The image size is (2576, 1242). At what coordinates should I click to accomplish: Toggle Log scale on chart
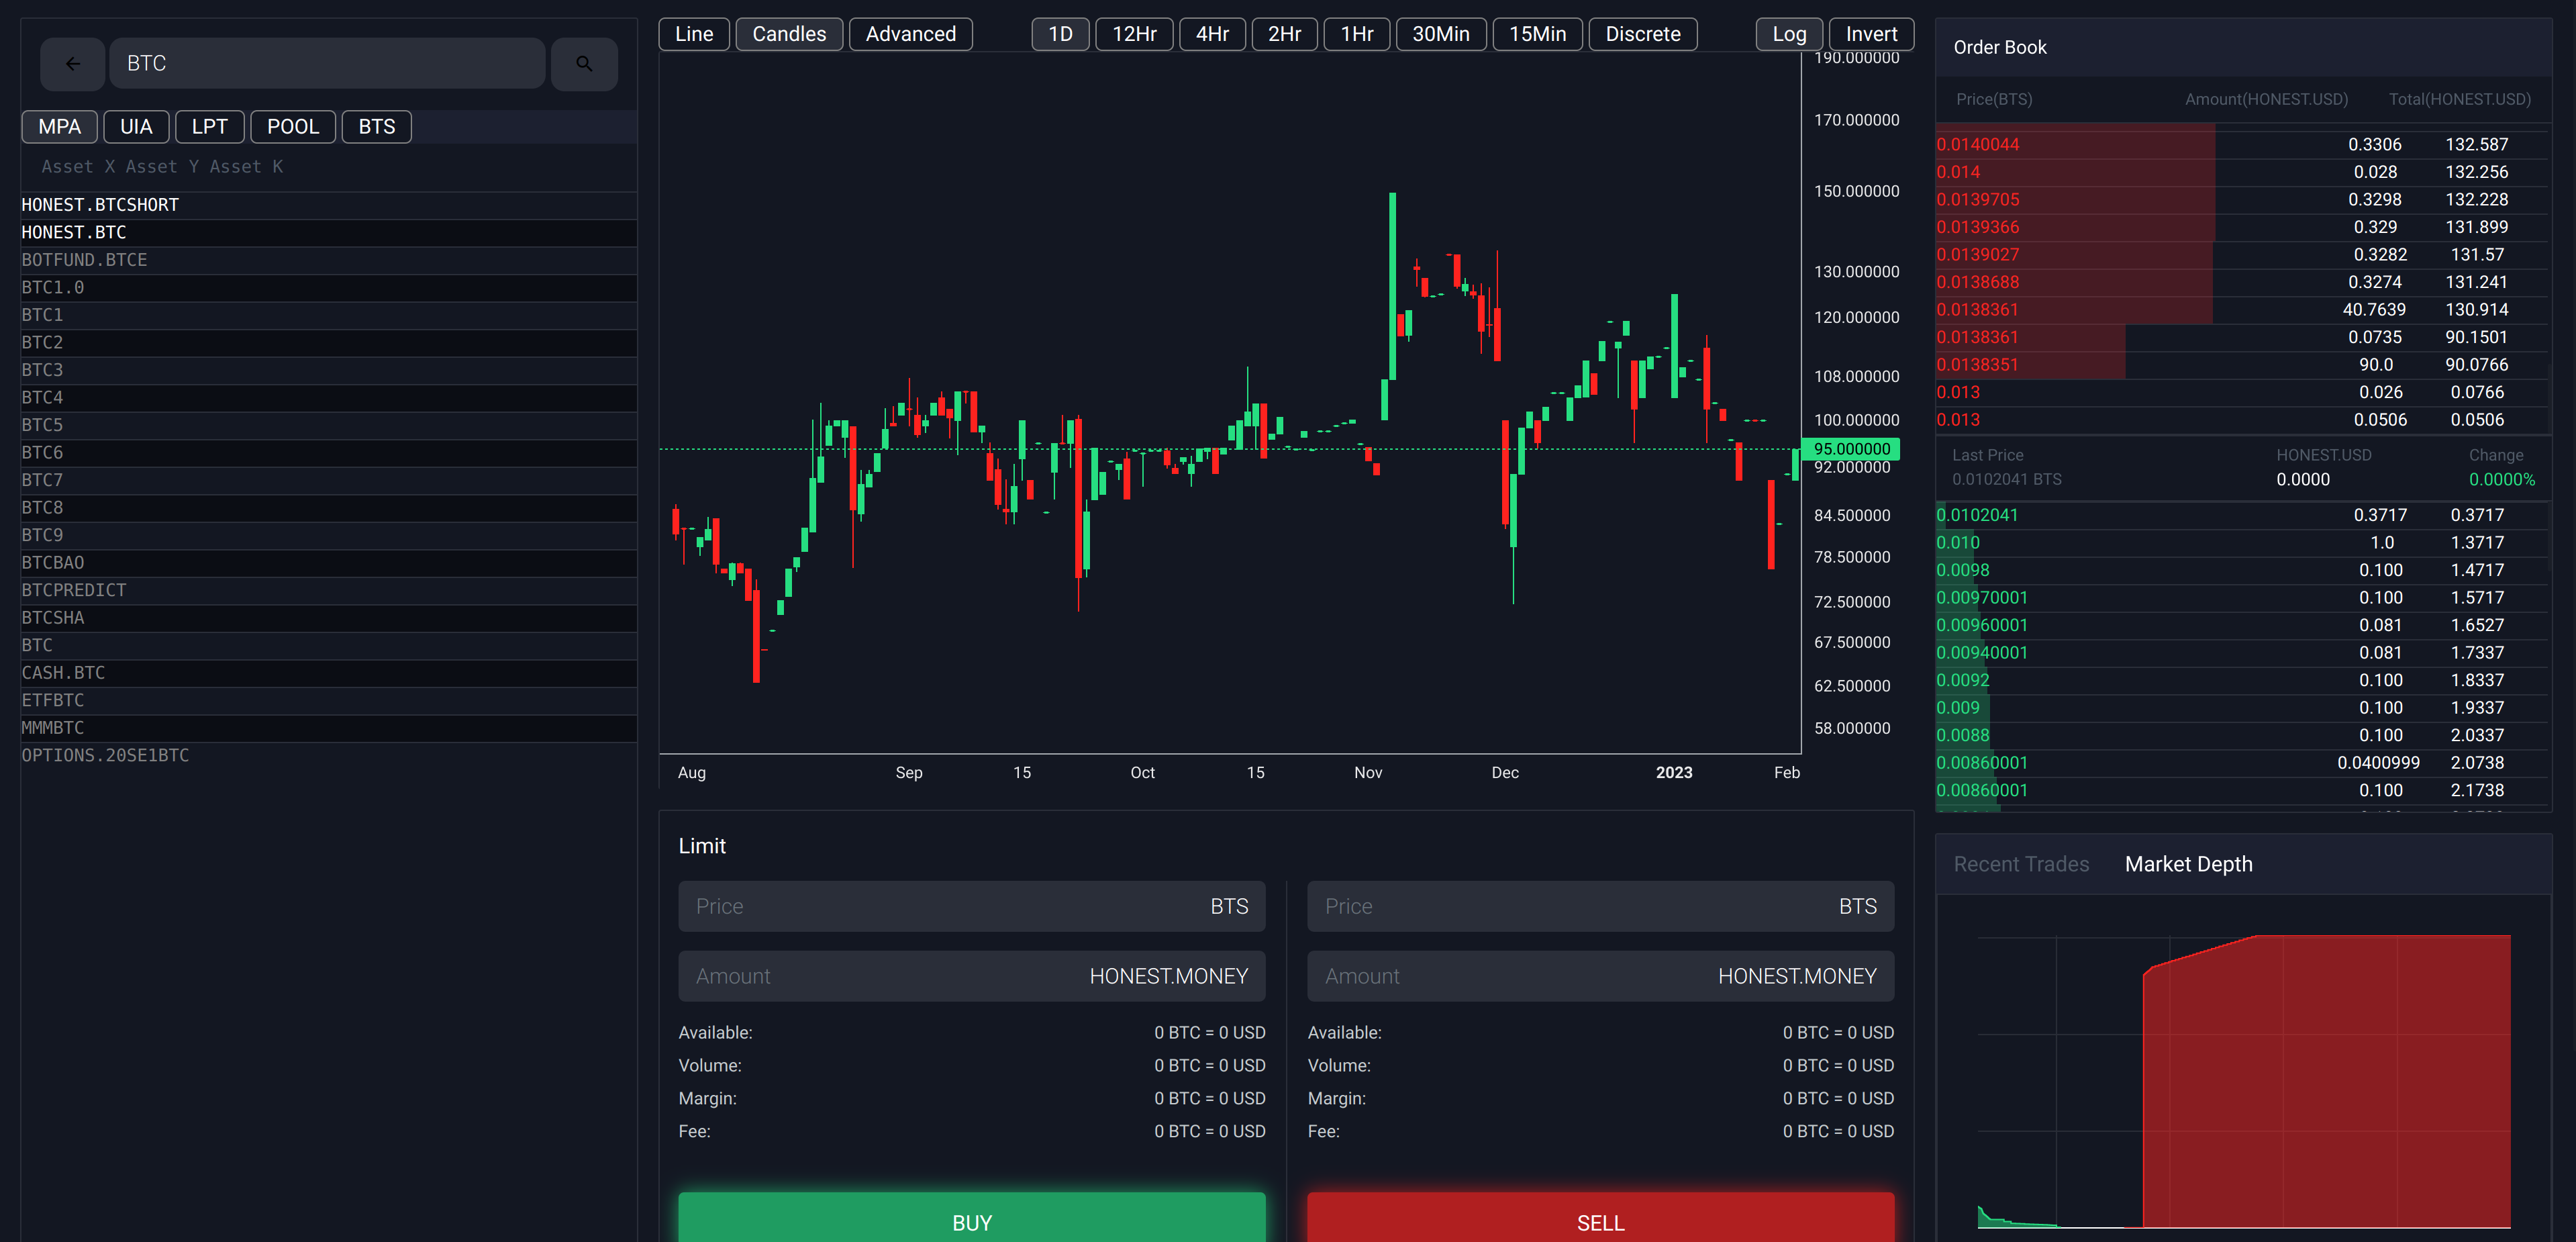(x=1788, y=34)
